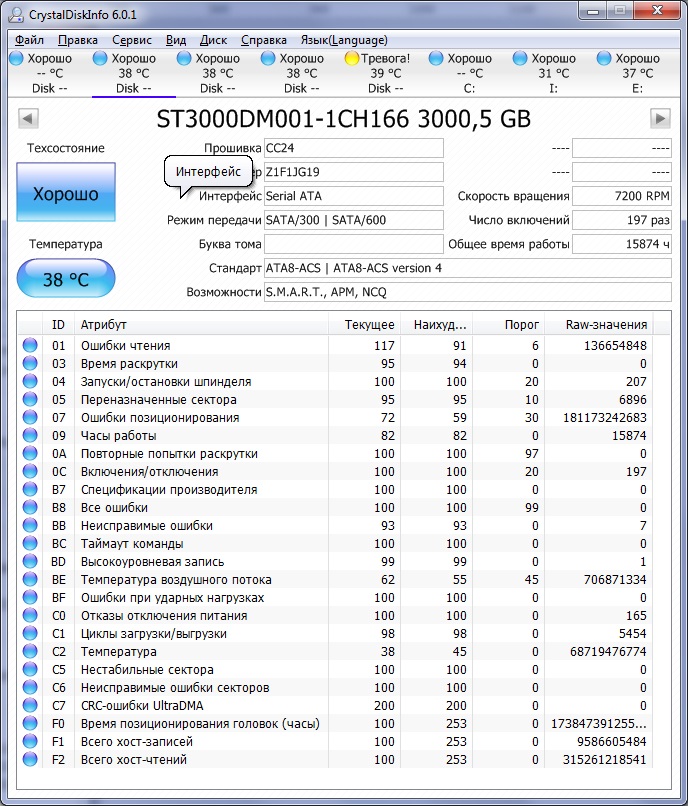Click status icon of Спецификации производителя row

pyautogui.click(x=30, y=489)
